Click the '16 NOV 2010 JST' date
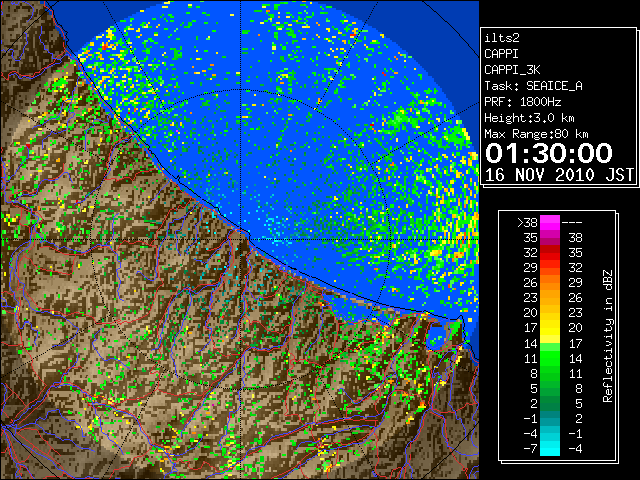 (559, 175)
